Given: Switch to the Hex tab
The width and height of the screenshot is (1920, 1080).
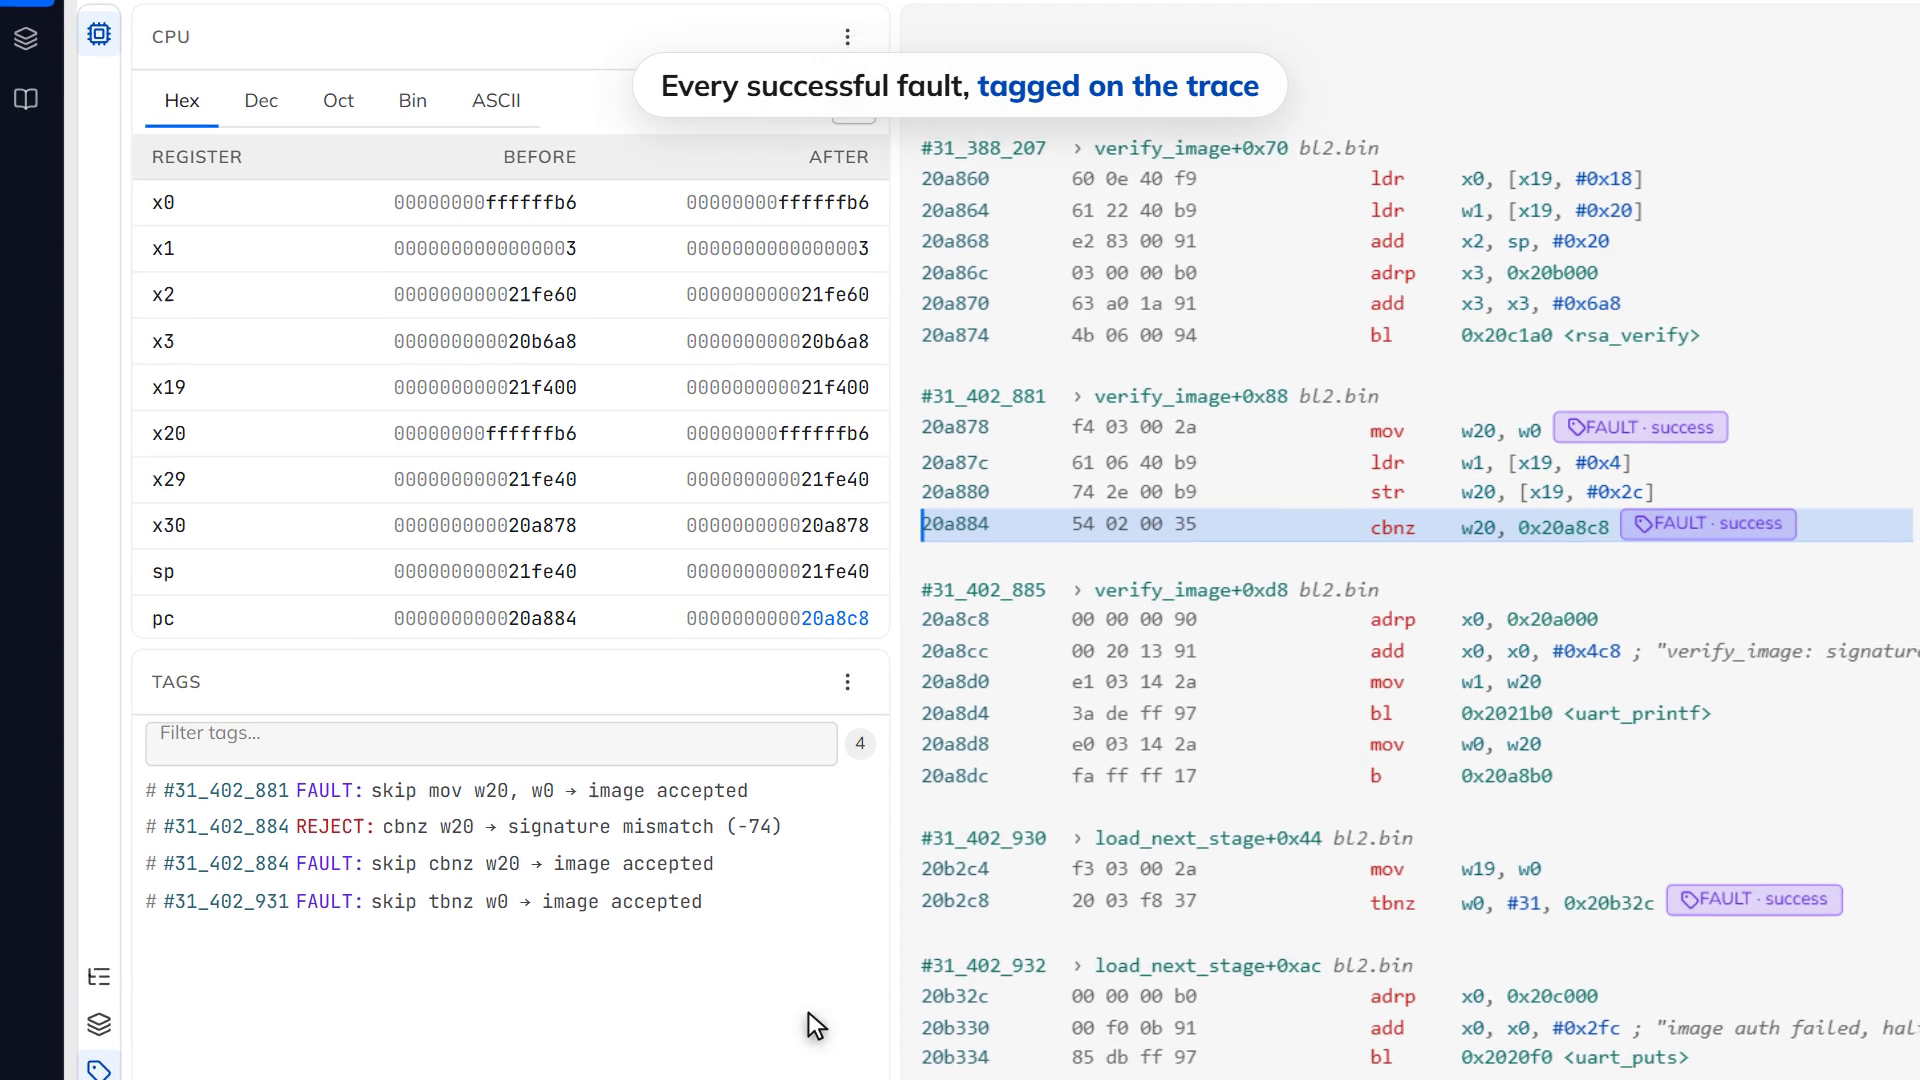Looking at the screenshot, I should 182,101.
